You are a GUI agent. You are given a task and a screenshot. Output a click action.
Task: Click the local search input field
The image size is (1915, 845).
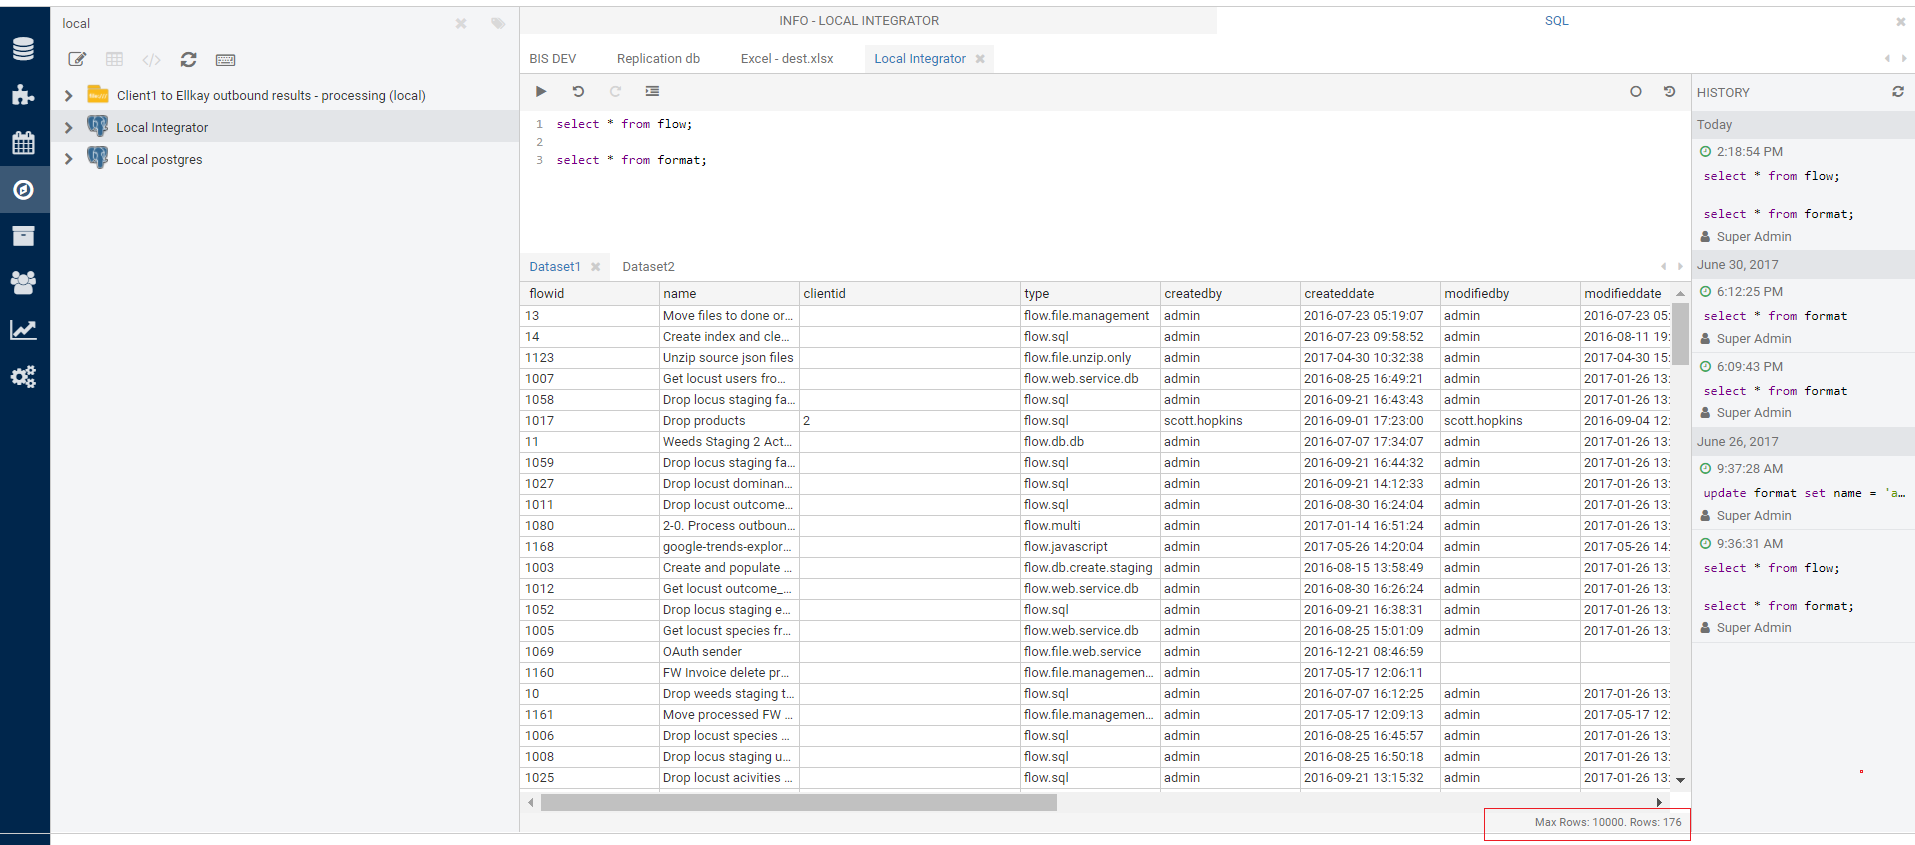(x=255, y=23)
